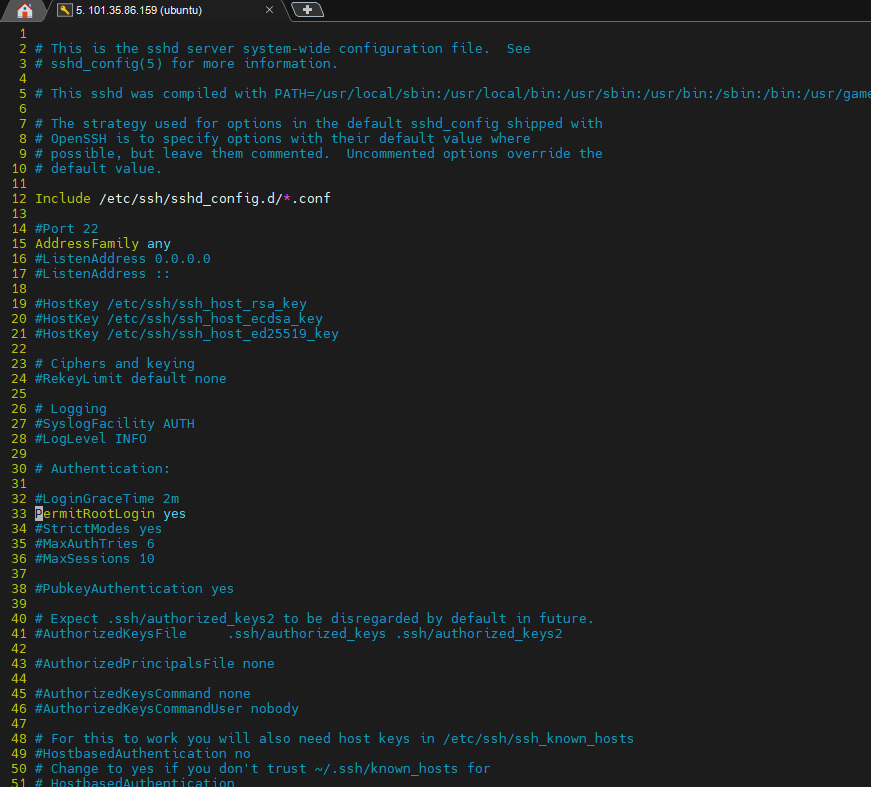The image size is (871, 787).
Task: Click the AddressFamily any line
Action: 100,243
